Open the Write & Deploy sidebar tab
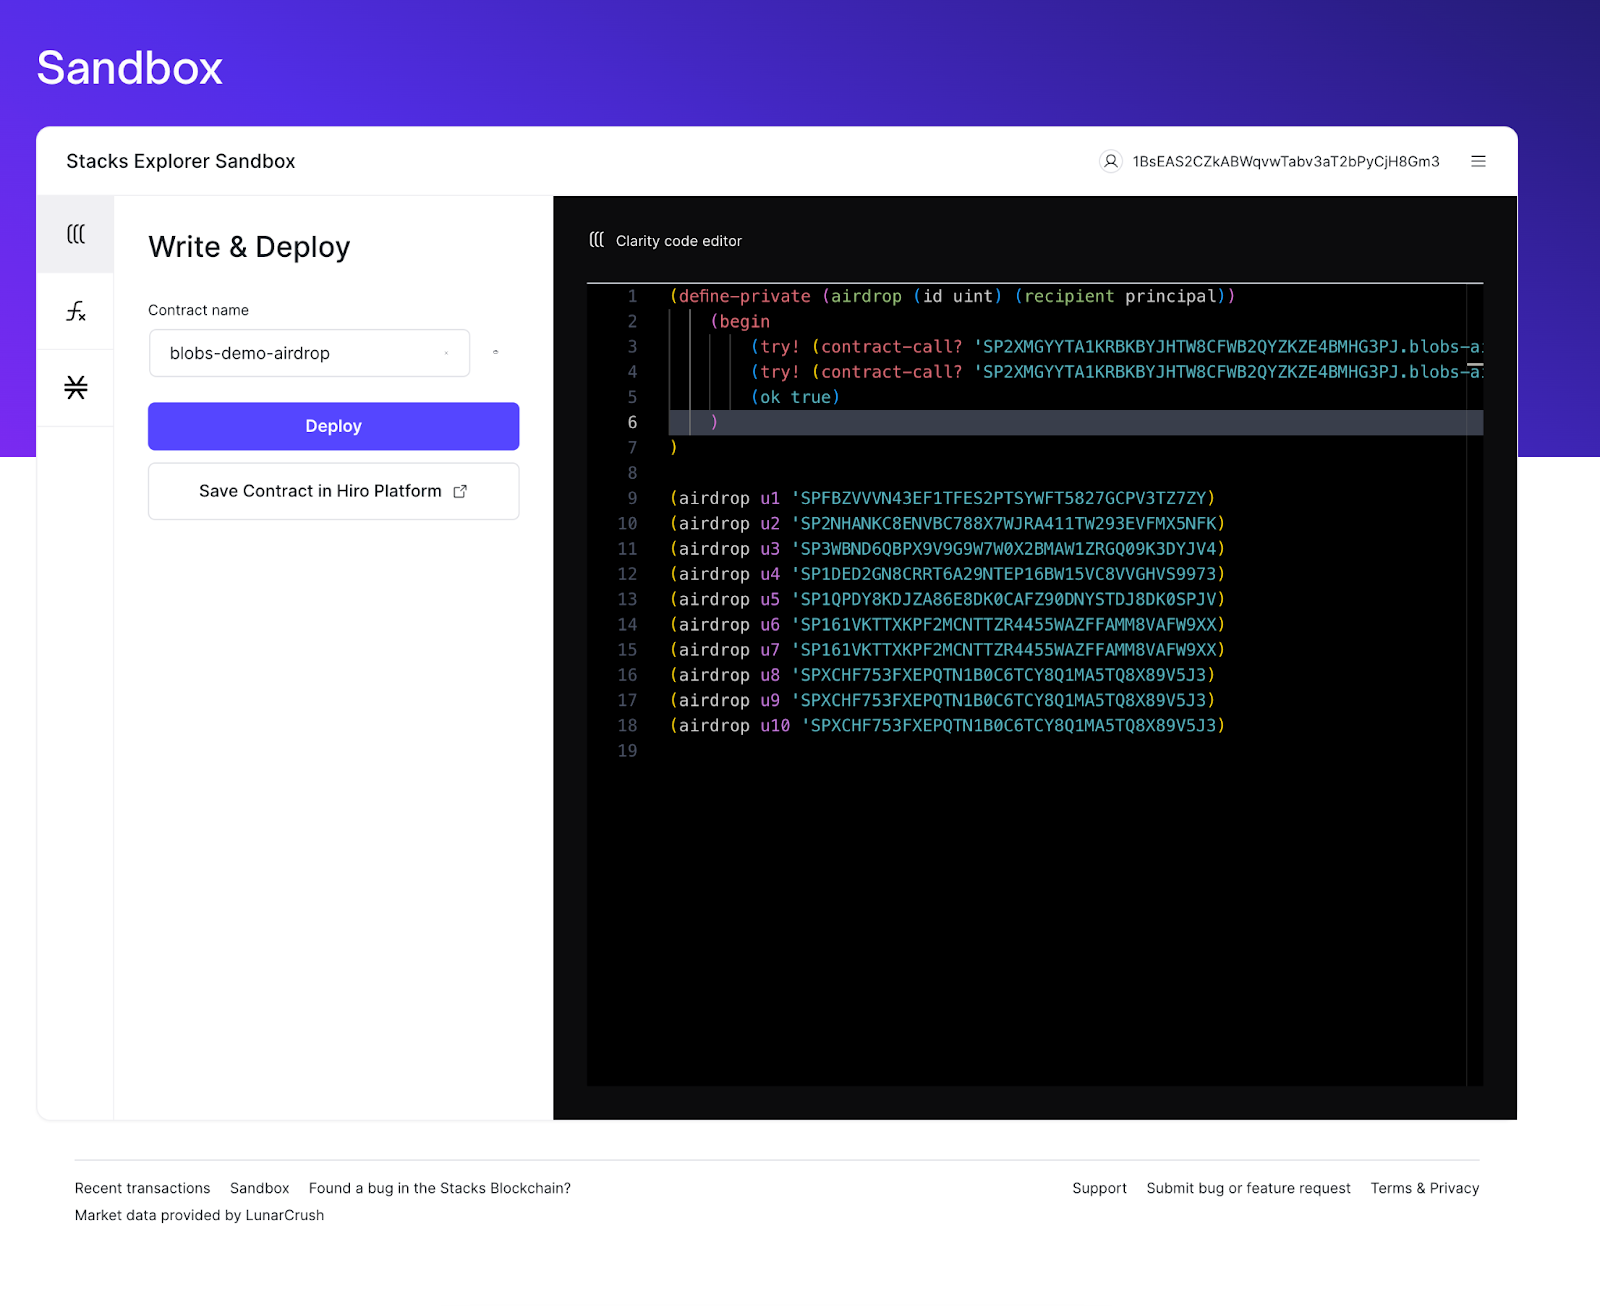The height and width of the screenshot is (1306, 1600). click(x=76, y=234)
